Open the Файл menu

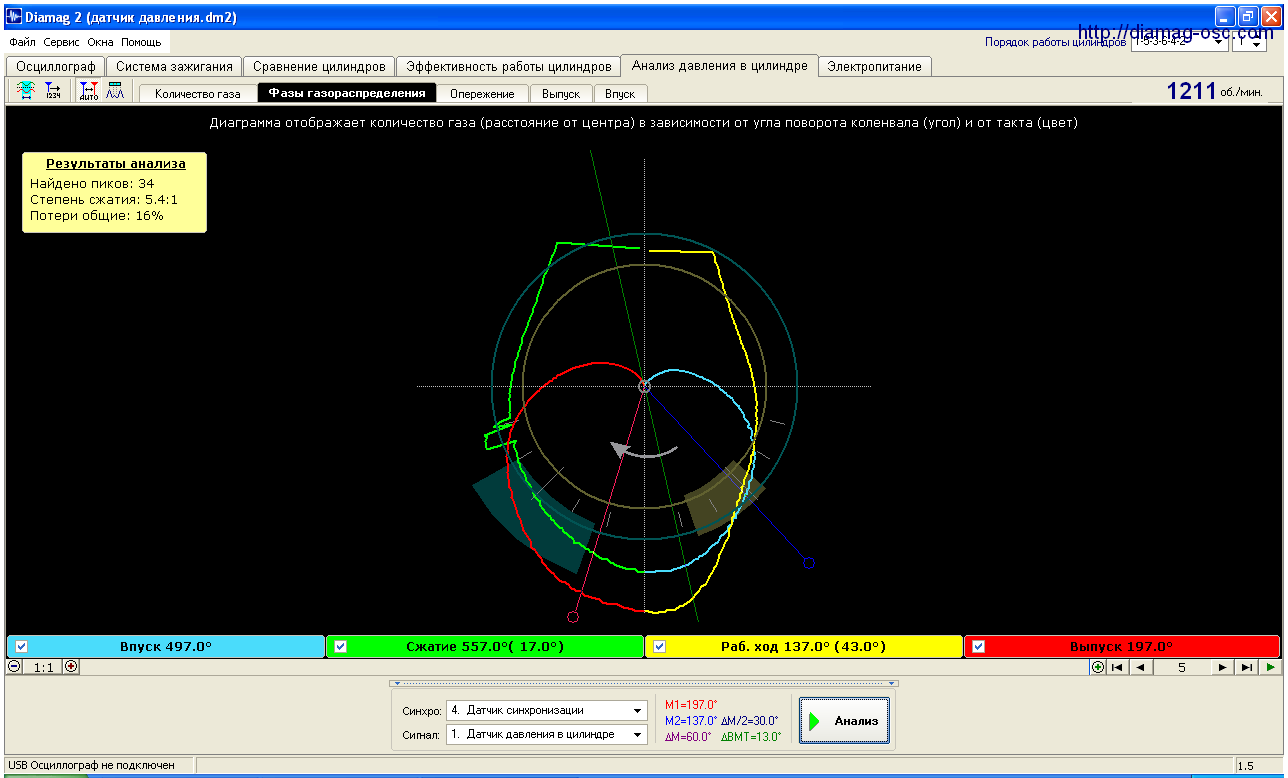coord(22,42)
